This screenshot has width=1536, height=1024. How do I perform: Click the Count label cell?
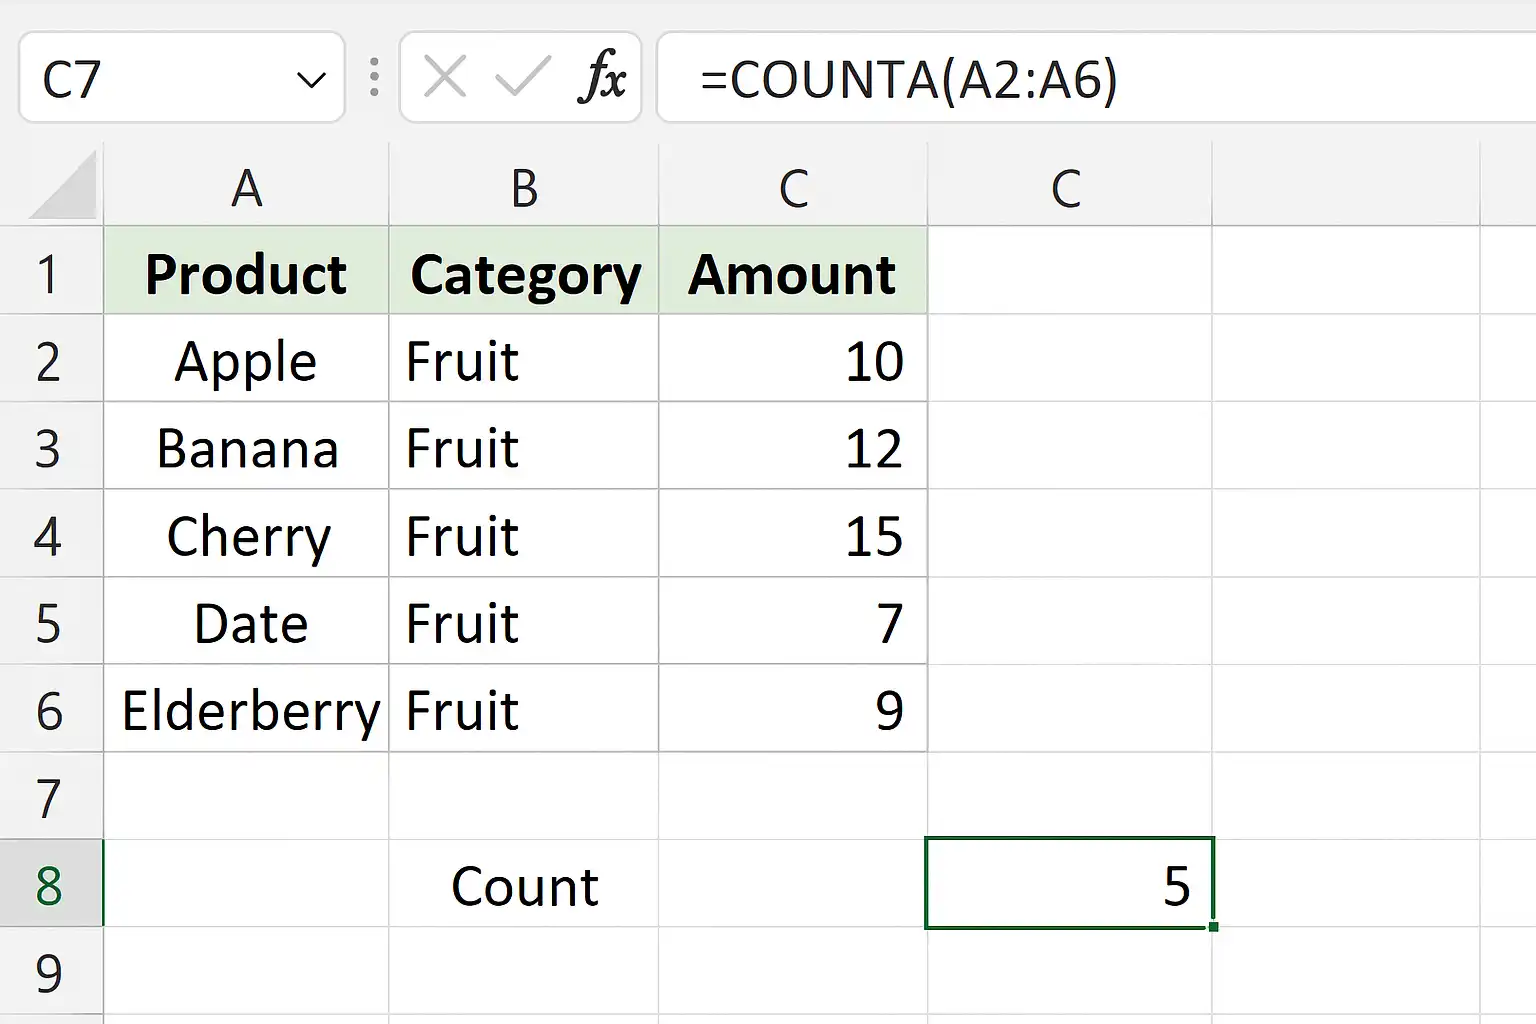(x=524, y=885)
